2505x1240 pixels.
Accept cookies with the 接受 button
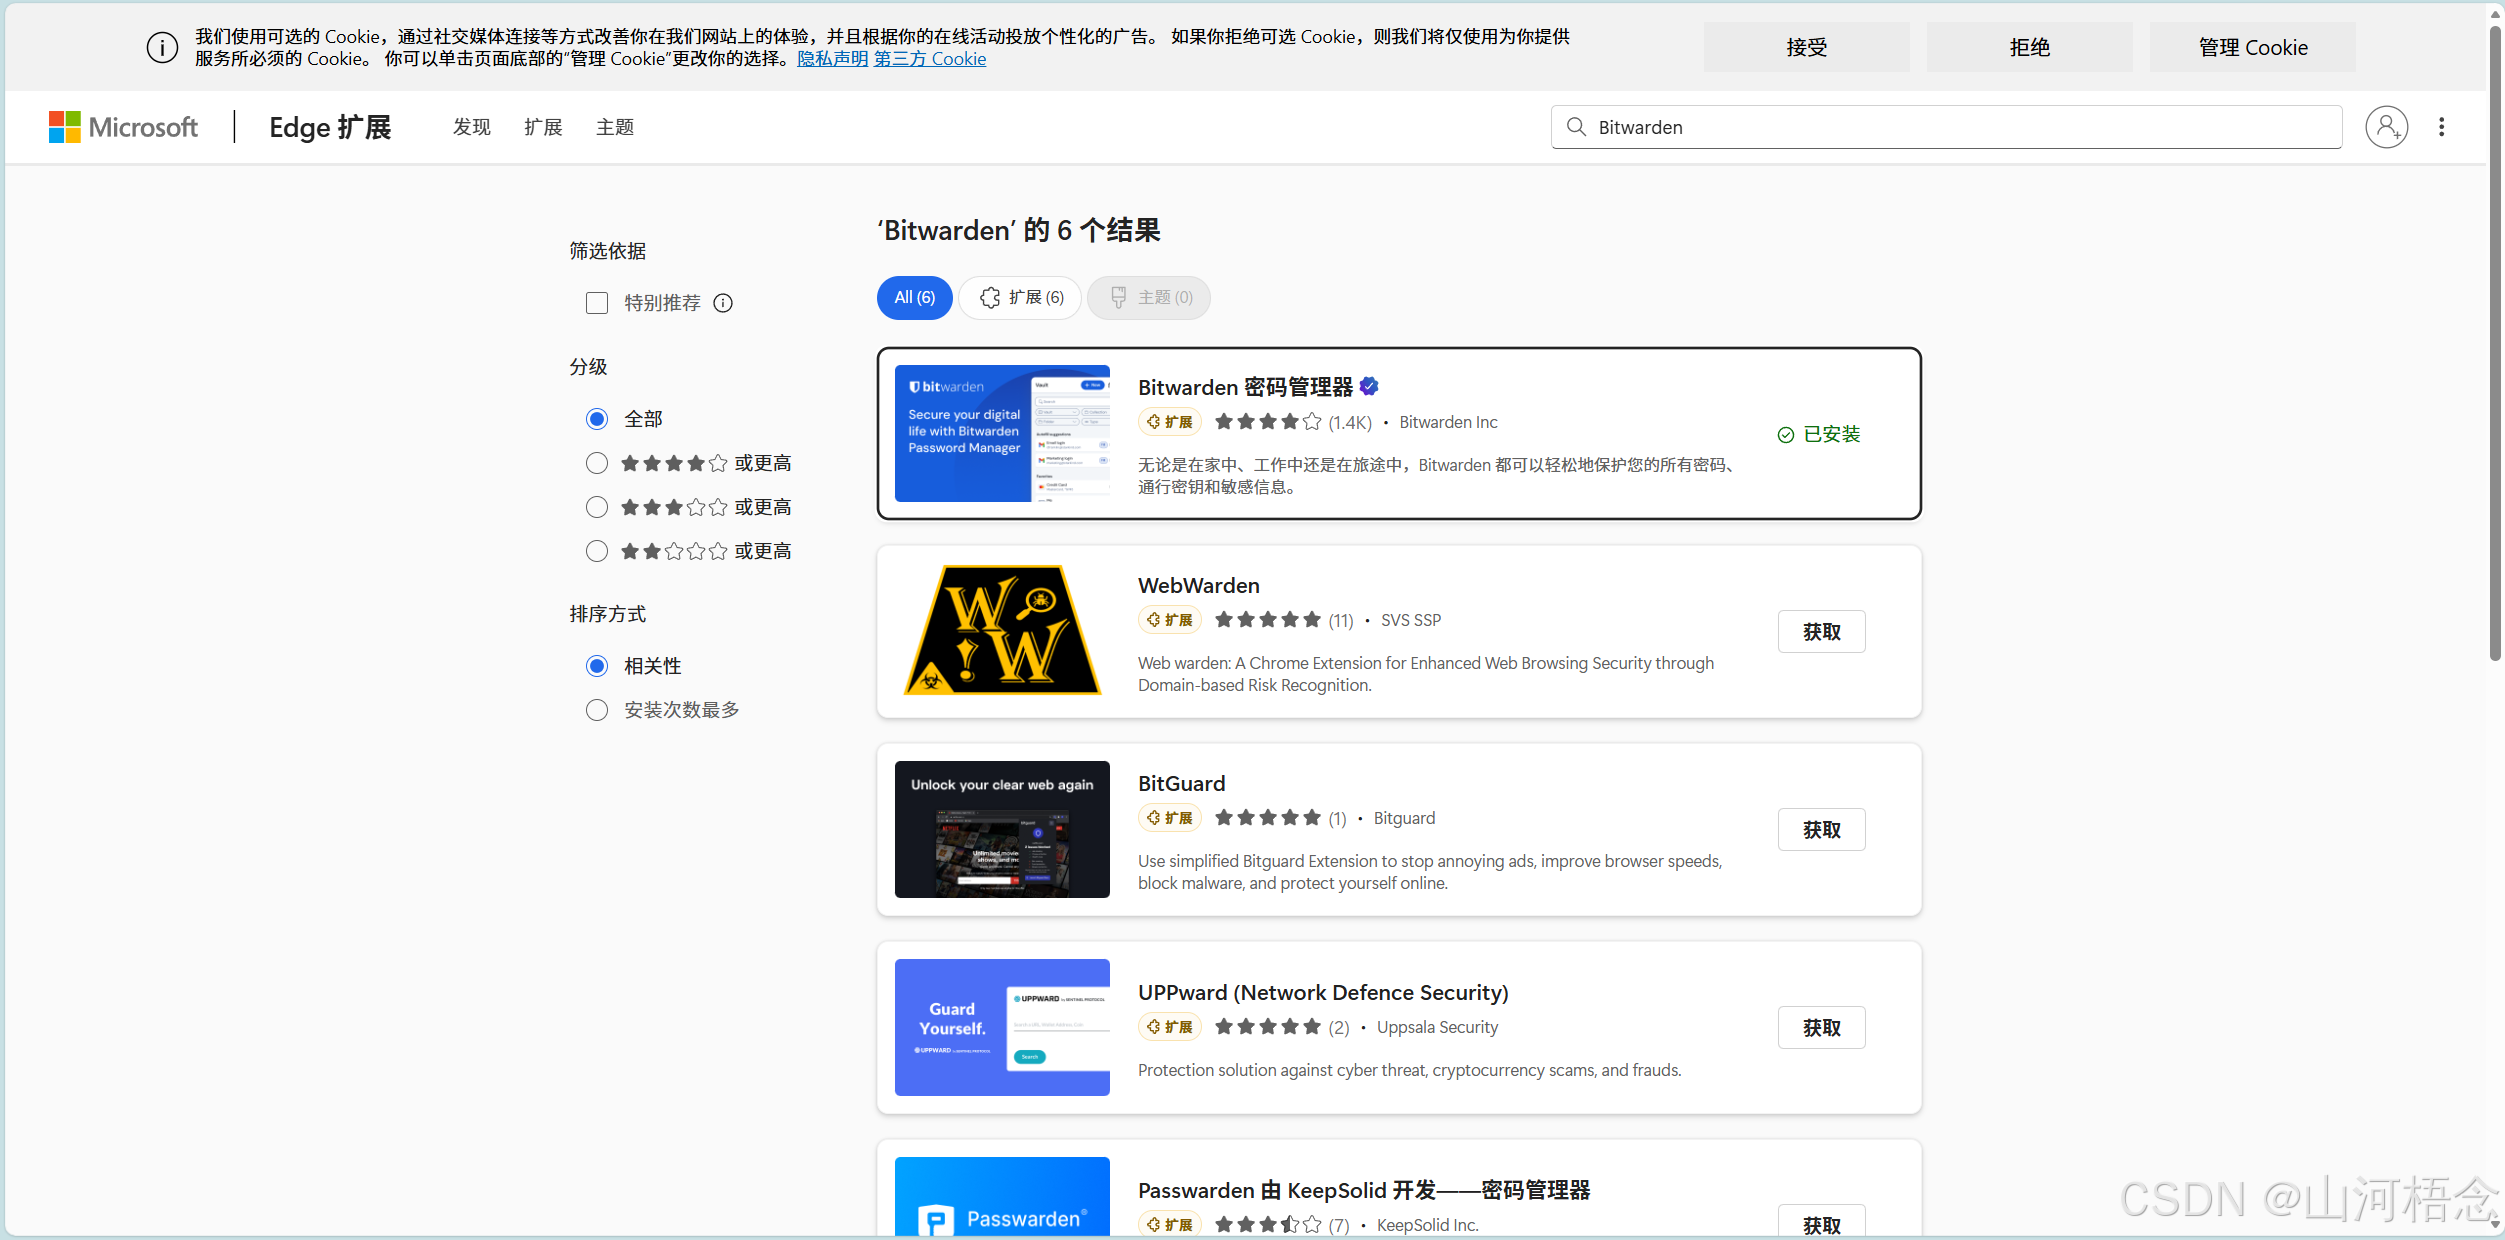click(x=1806, y=47)
